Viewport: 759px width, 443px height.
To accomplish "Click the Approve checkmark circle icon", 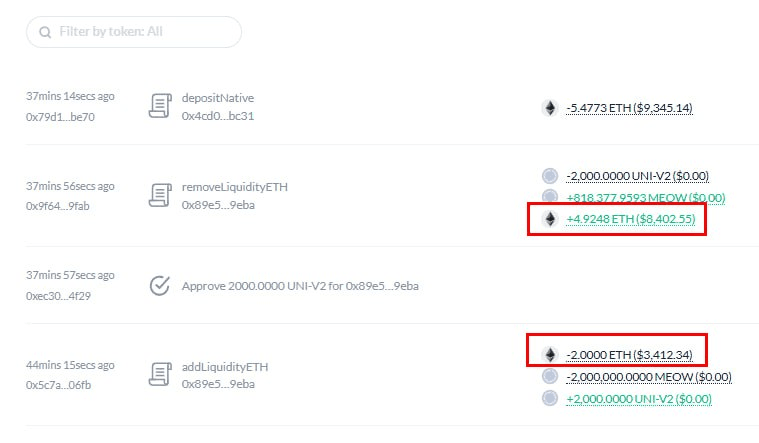I will click(x=159, y=286).
